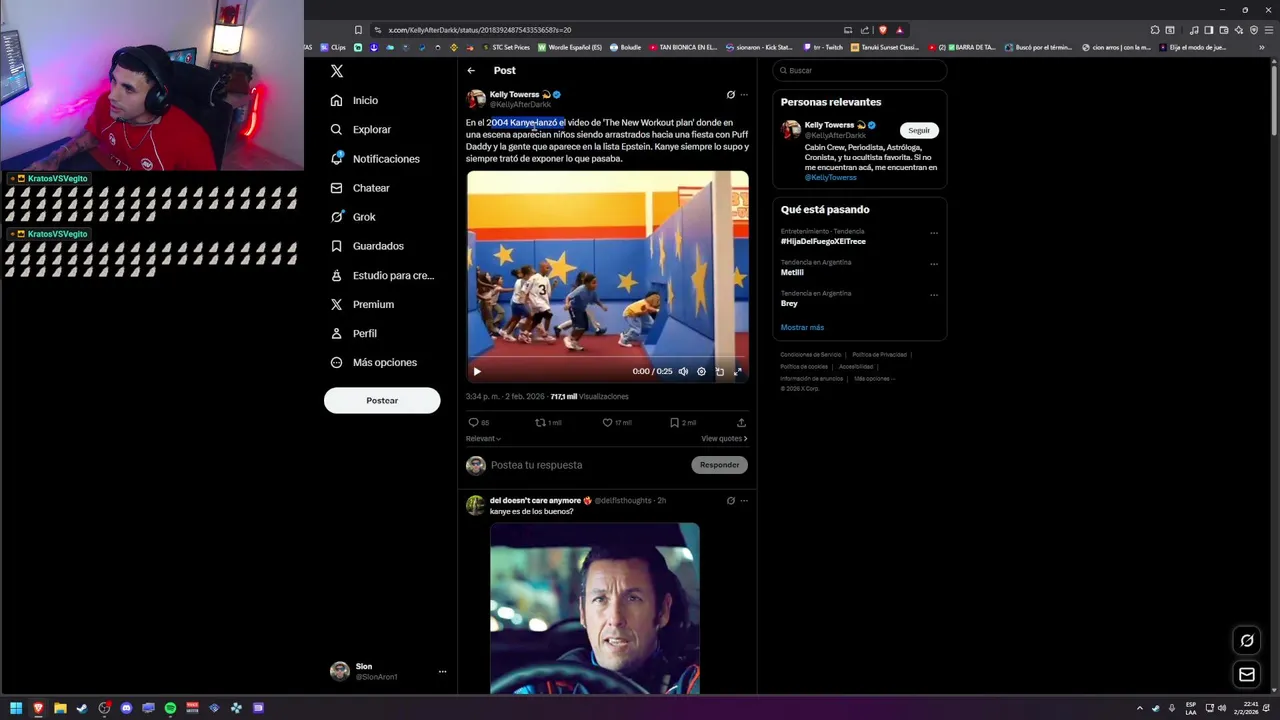Screen dimensions: 1280x720
Task: Go to Perfil page
Action: (354, 333)
